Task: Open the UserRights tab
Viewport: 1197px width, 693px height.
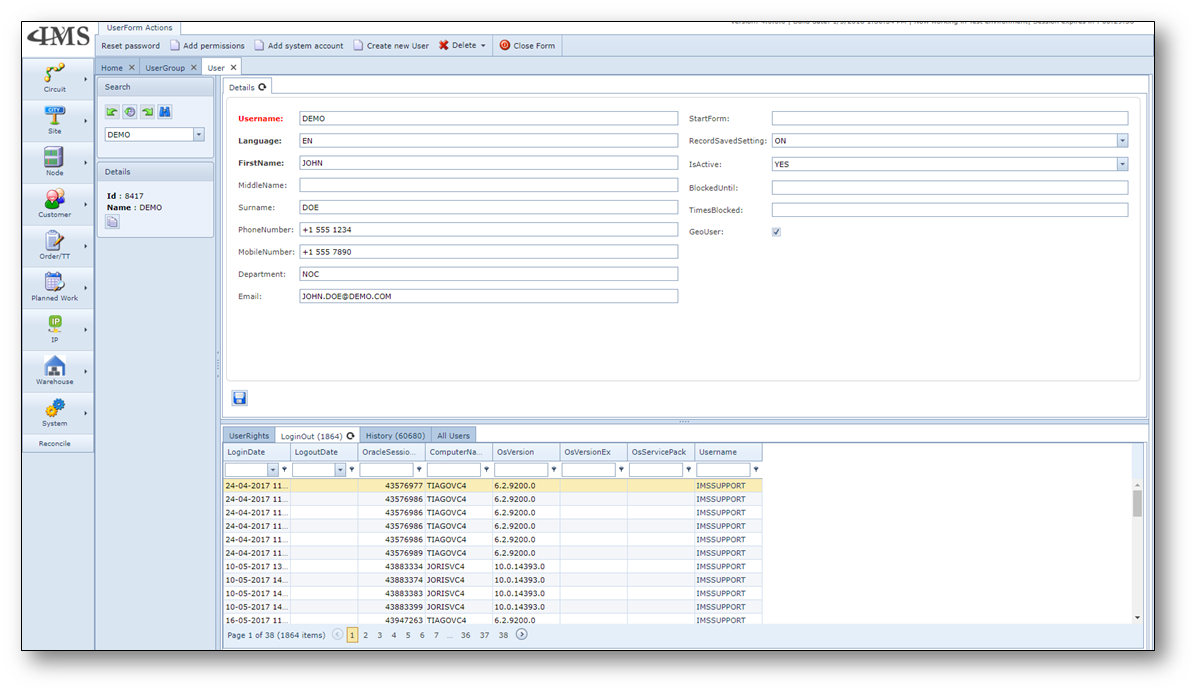Action: 249,436
